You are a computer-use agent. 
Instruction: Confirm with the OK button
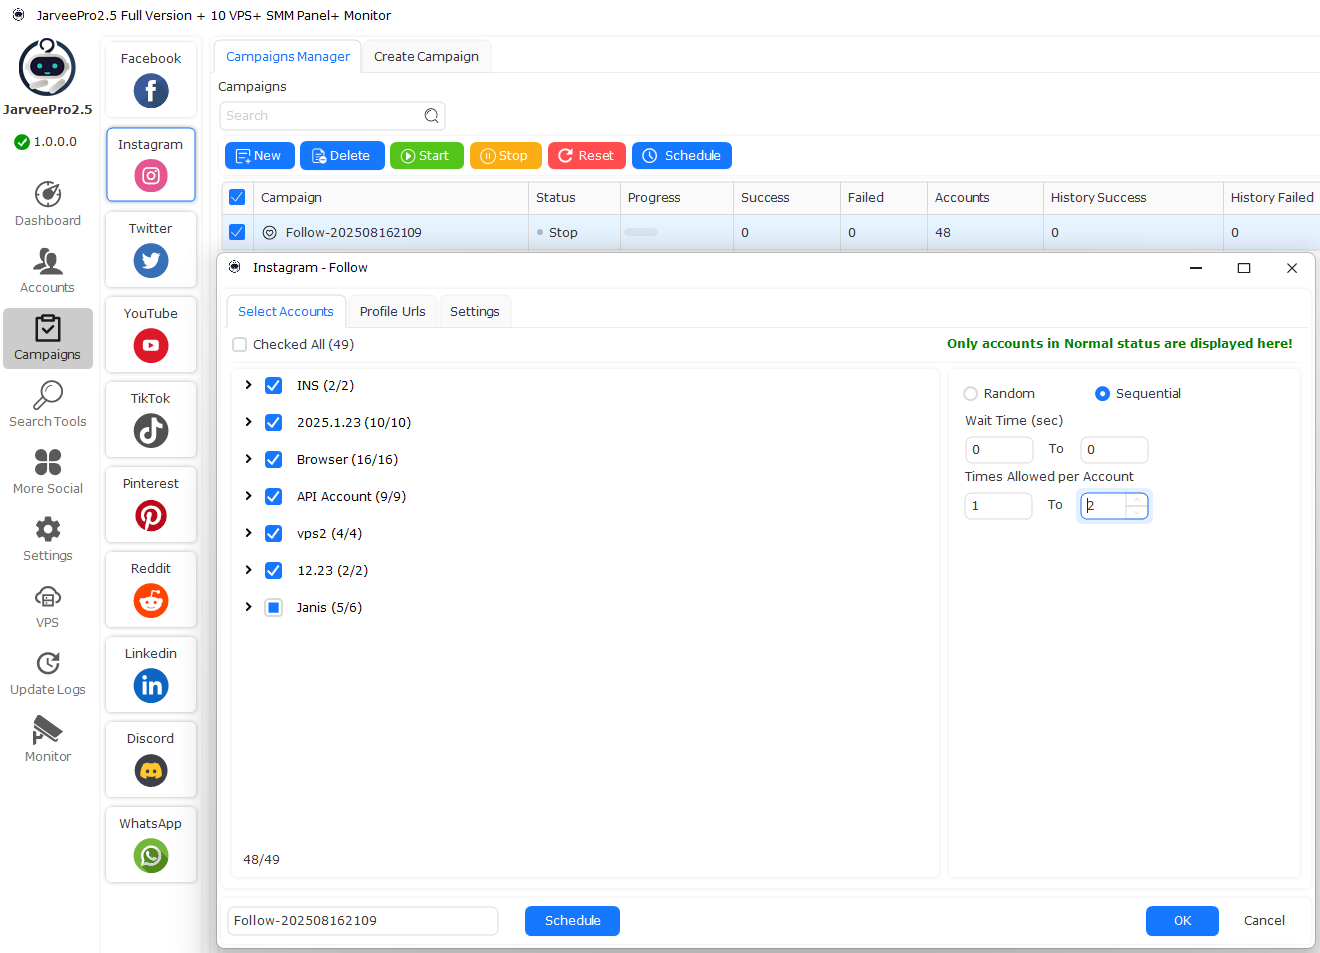1182,921
